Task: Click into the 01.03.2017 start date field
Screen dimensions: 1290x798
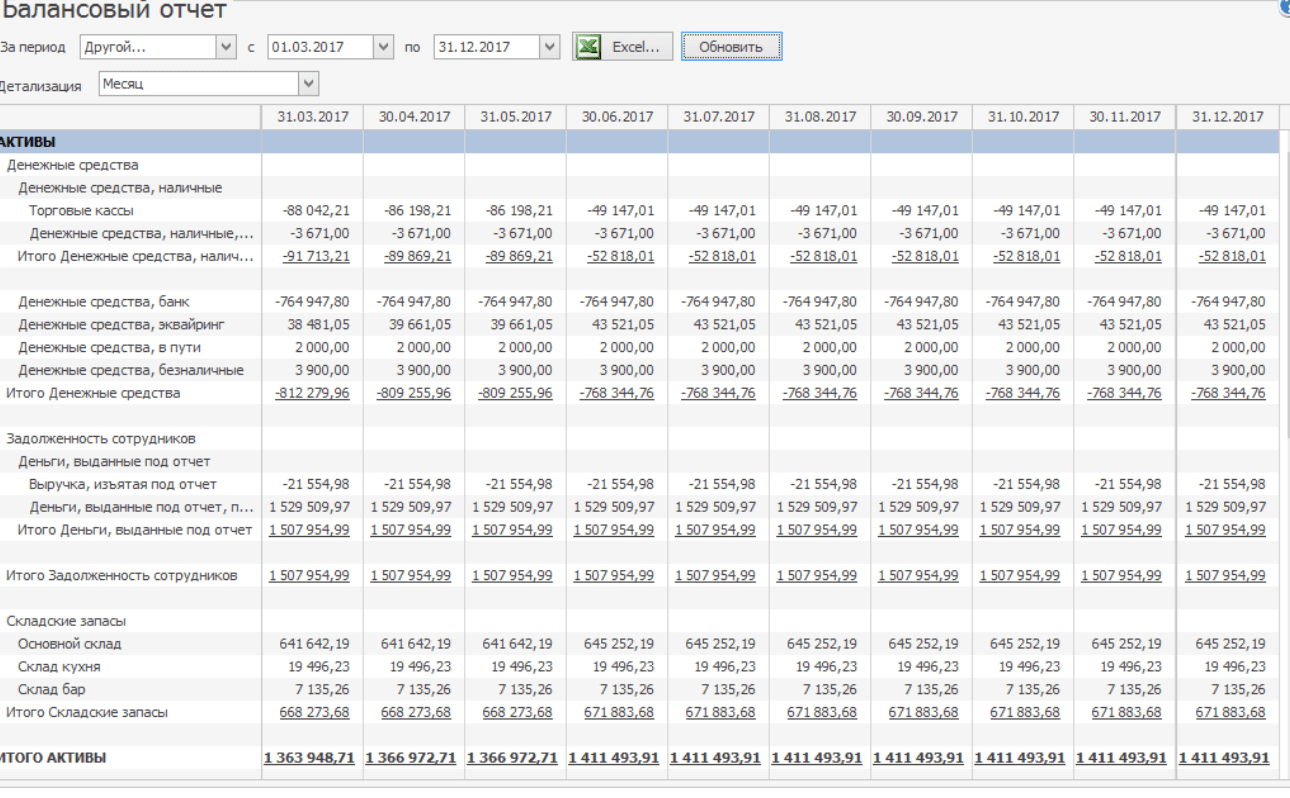Action: click(x=318, y=47)
